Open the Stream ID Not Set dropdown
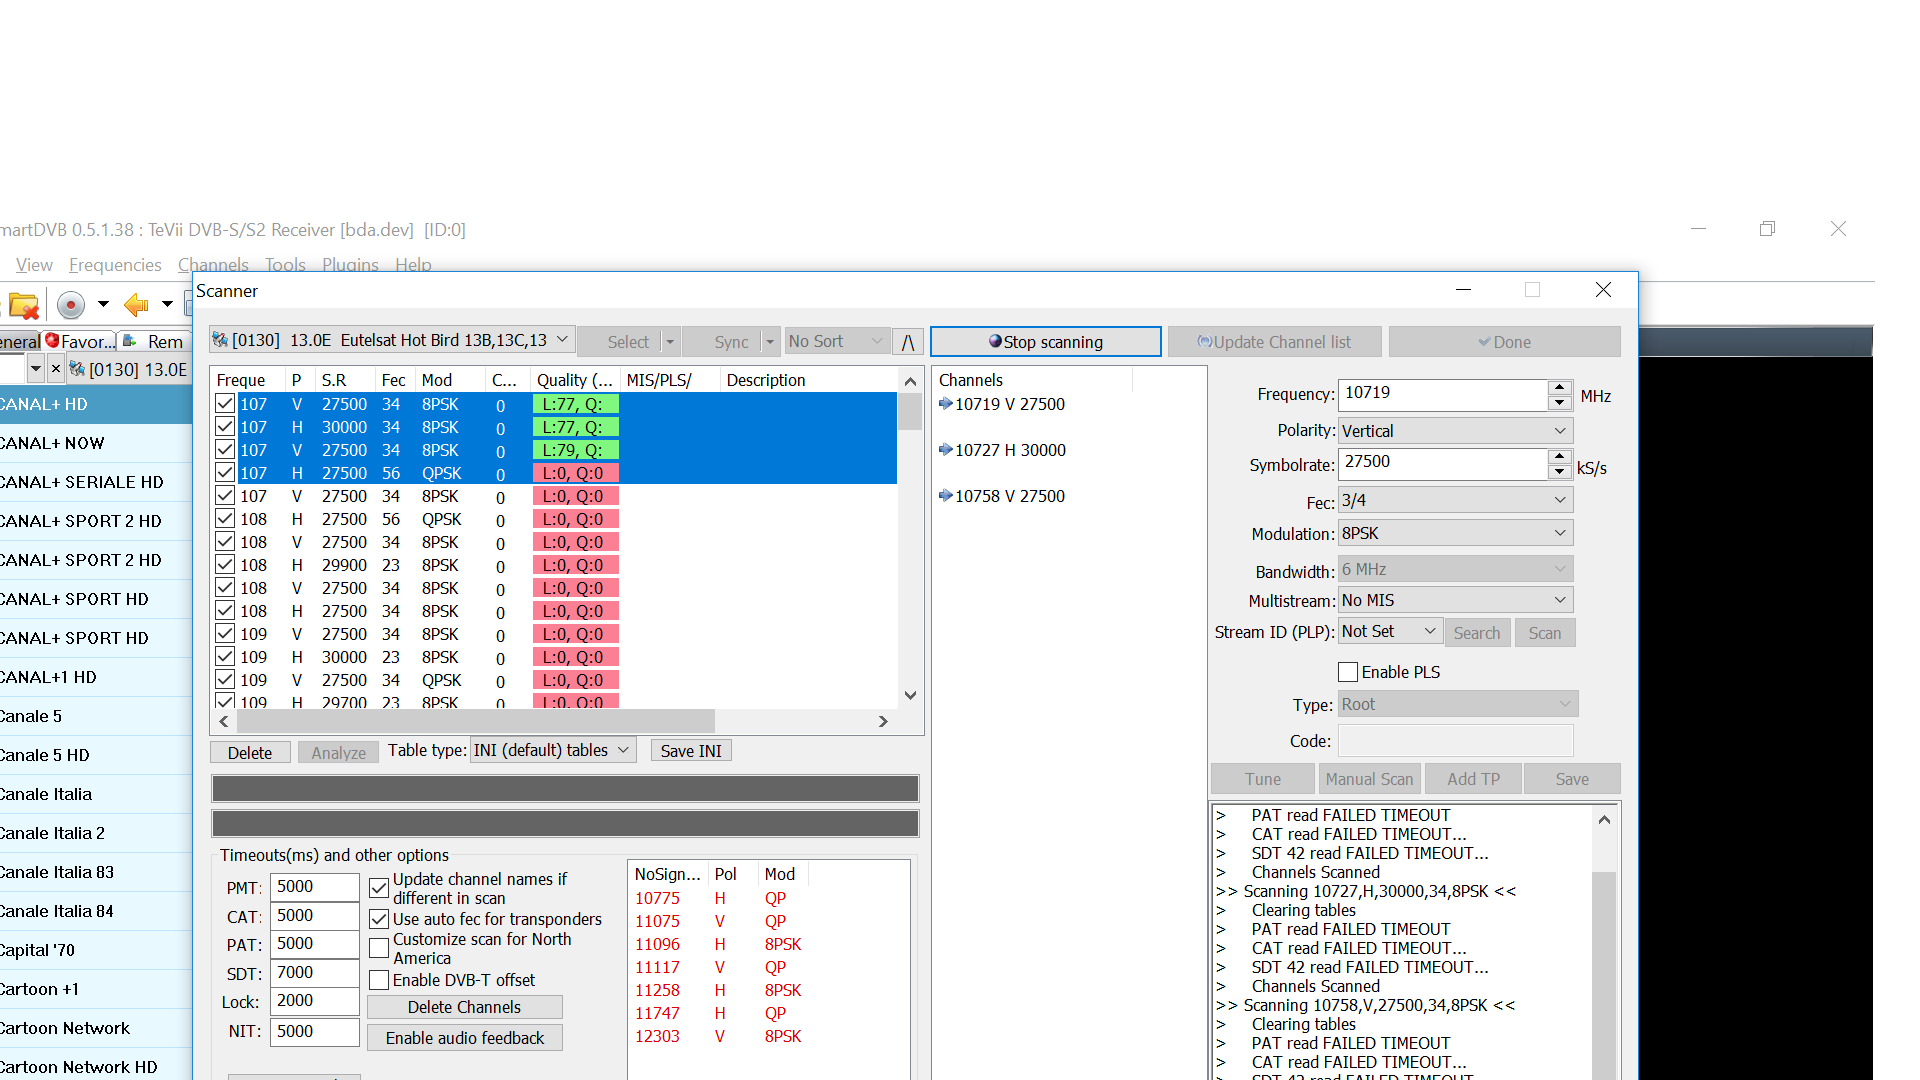 pos(1389,632)
